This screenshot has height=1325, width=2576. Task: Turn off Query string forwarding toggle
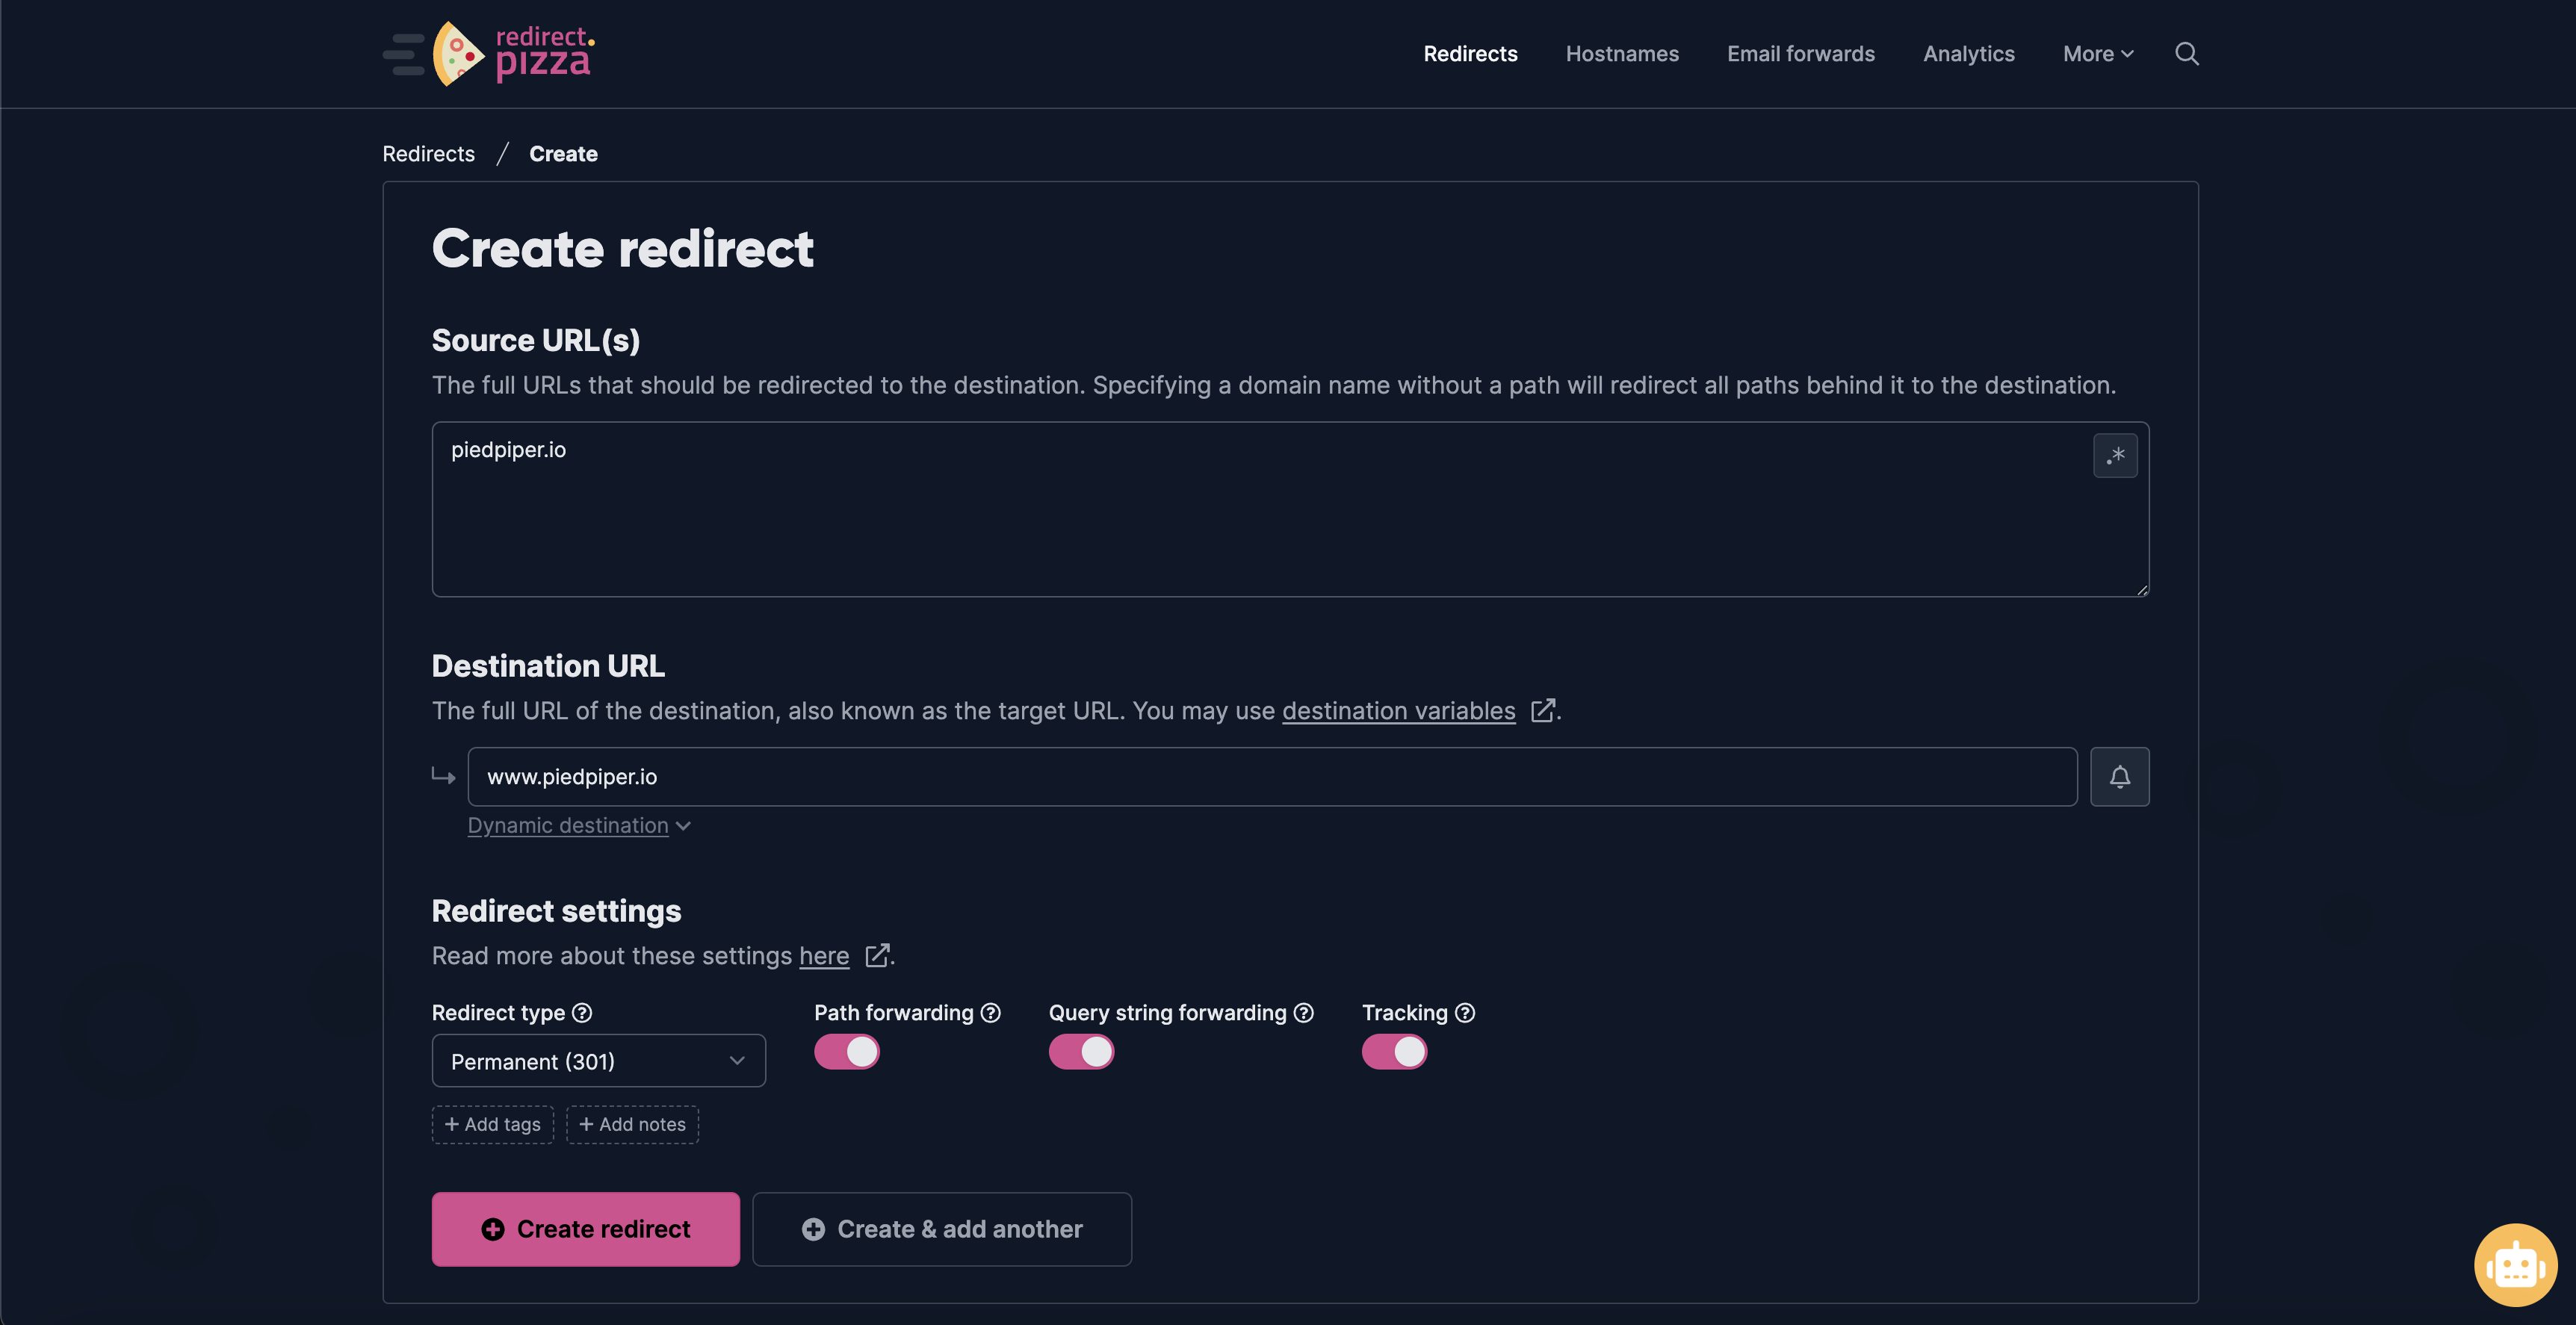point(1080,1052)
